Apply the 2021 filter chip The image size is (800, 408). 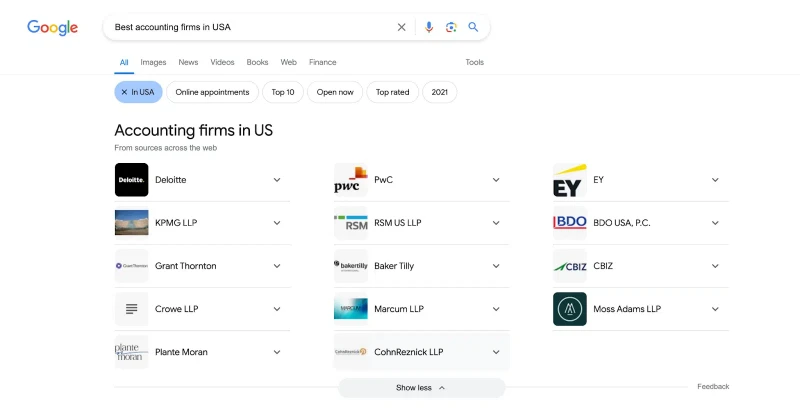[439, 92]
